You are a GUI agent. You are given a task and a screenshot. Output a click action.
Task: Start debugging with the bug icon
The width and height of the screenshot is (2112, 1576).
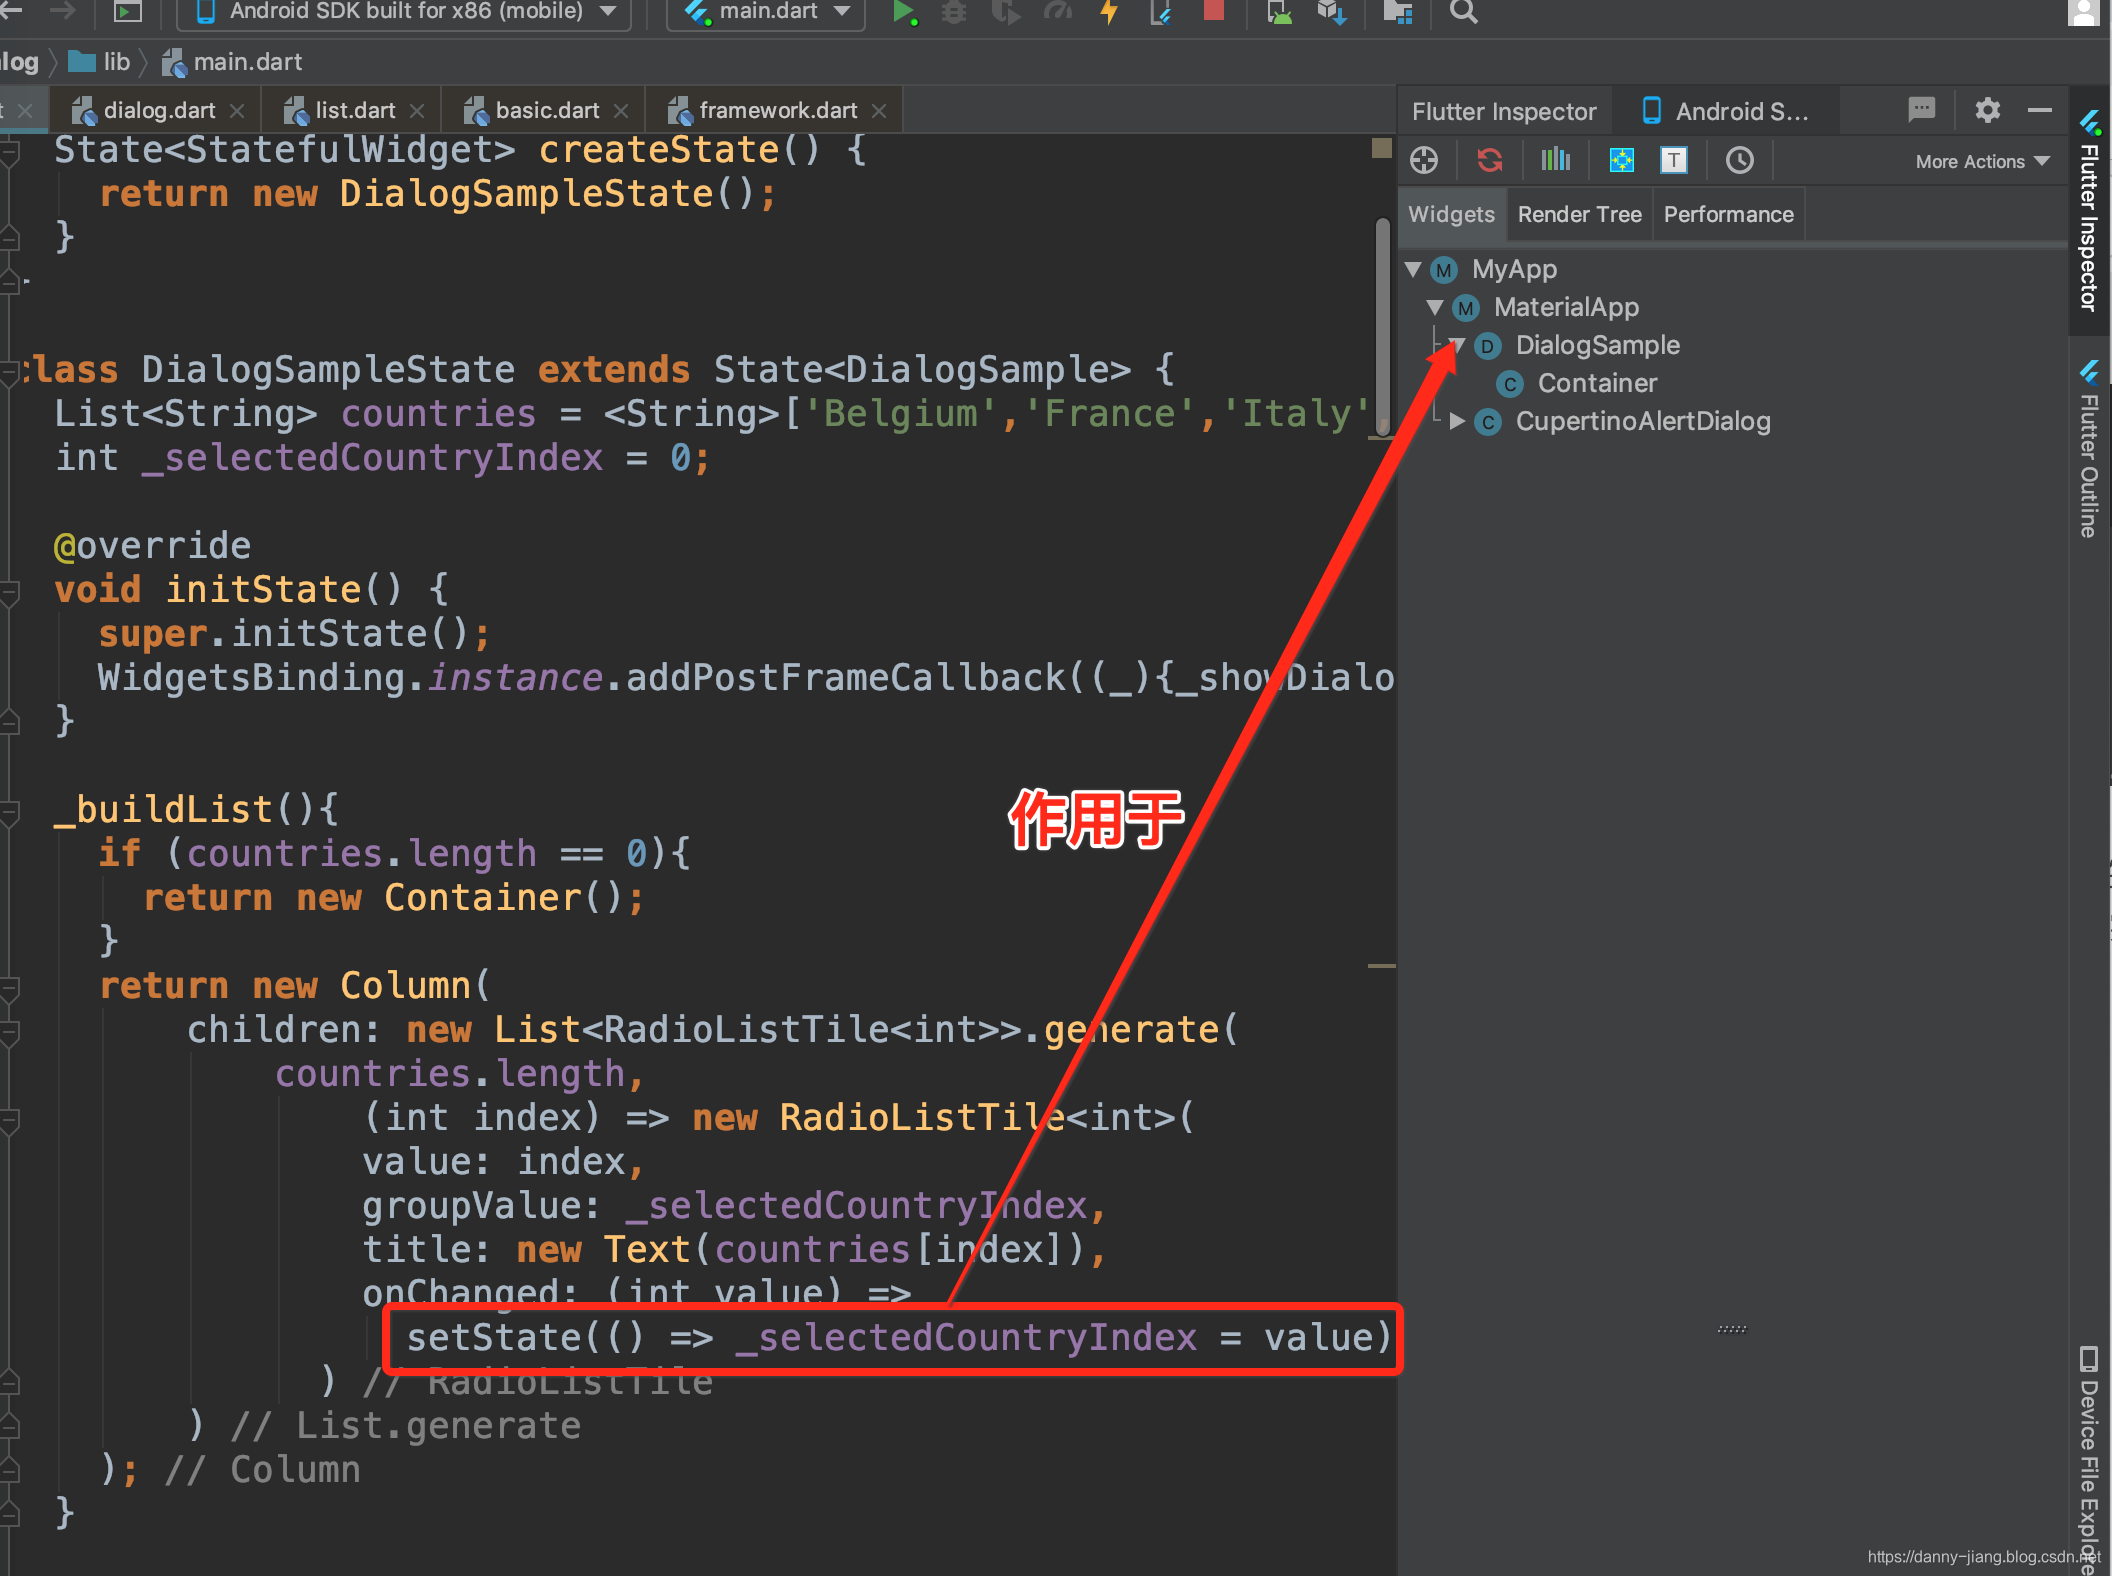[x=955, y=12]
